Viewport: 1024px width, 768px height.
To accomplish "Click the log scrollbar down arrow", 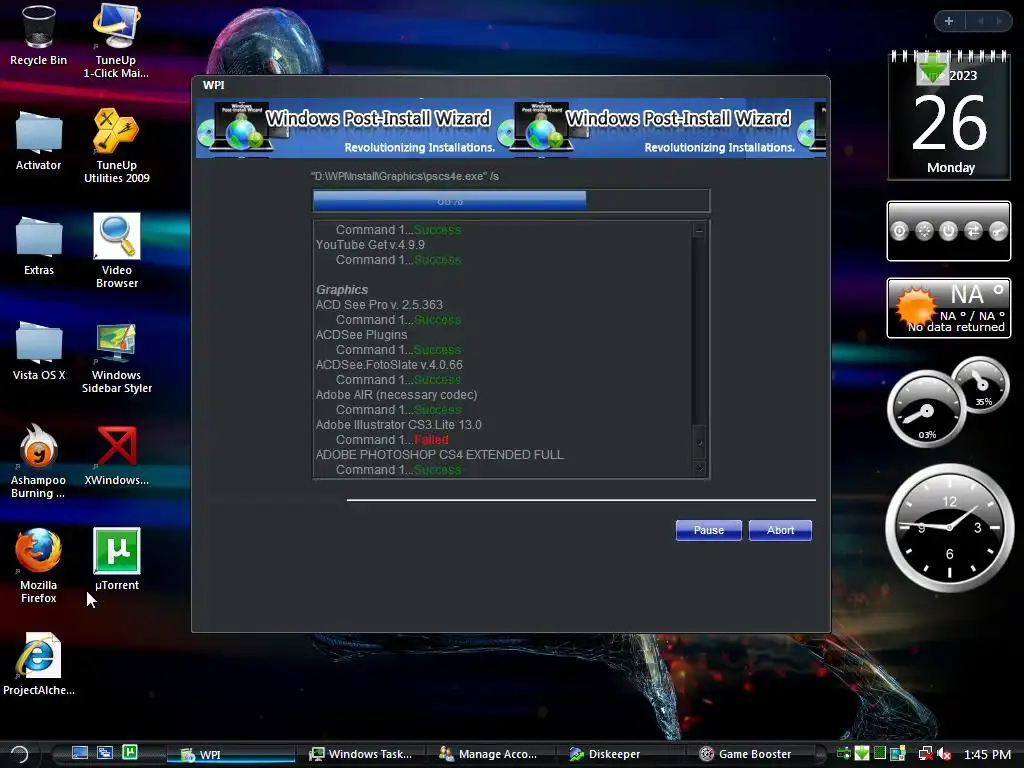I will click(x=699, y=468).
